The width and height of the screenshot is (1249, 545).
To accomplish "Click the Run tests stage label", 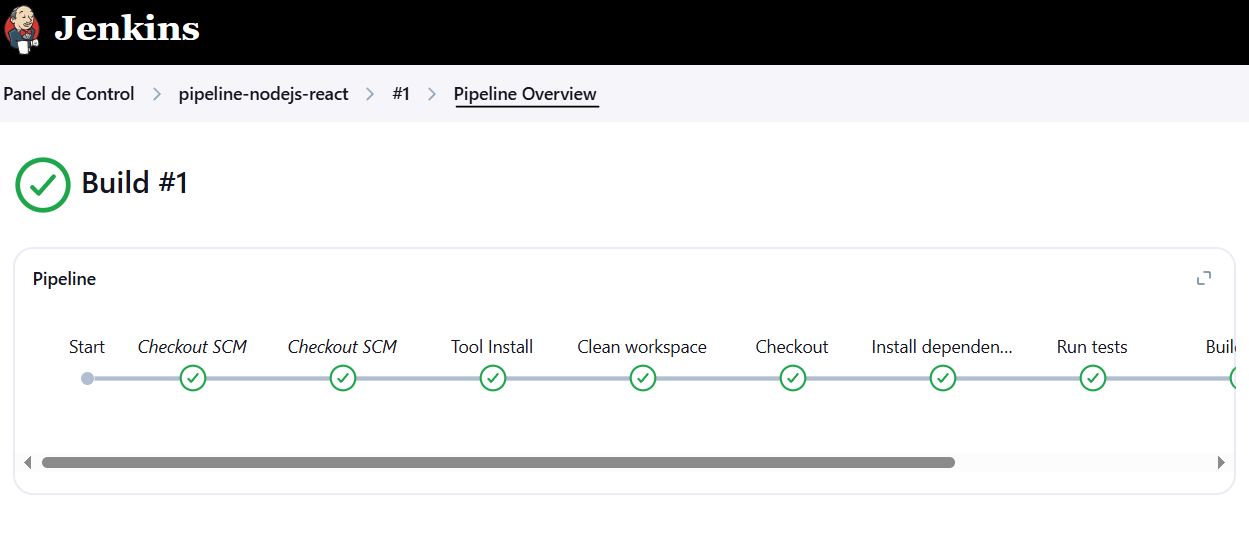I will pyautogui.click(x=1092, y=347).
